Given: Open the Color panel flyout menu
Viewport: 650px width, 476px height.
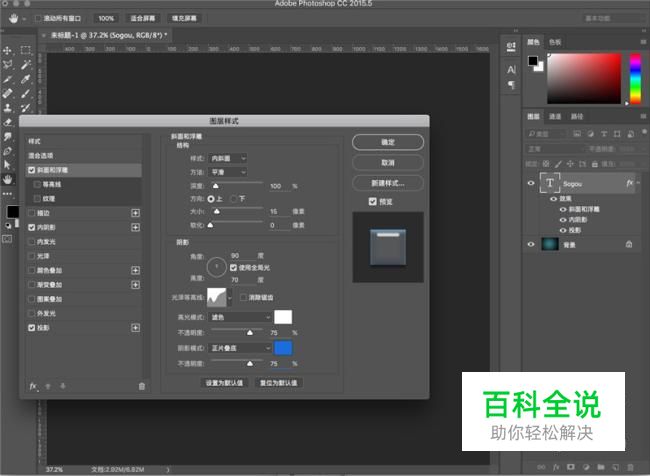Looking at the screenshot, I should click(x=643, y=42).
